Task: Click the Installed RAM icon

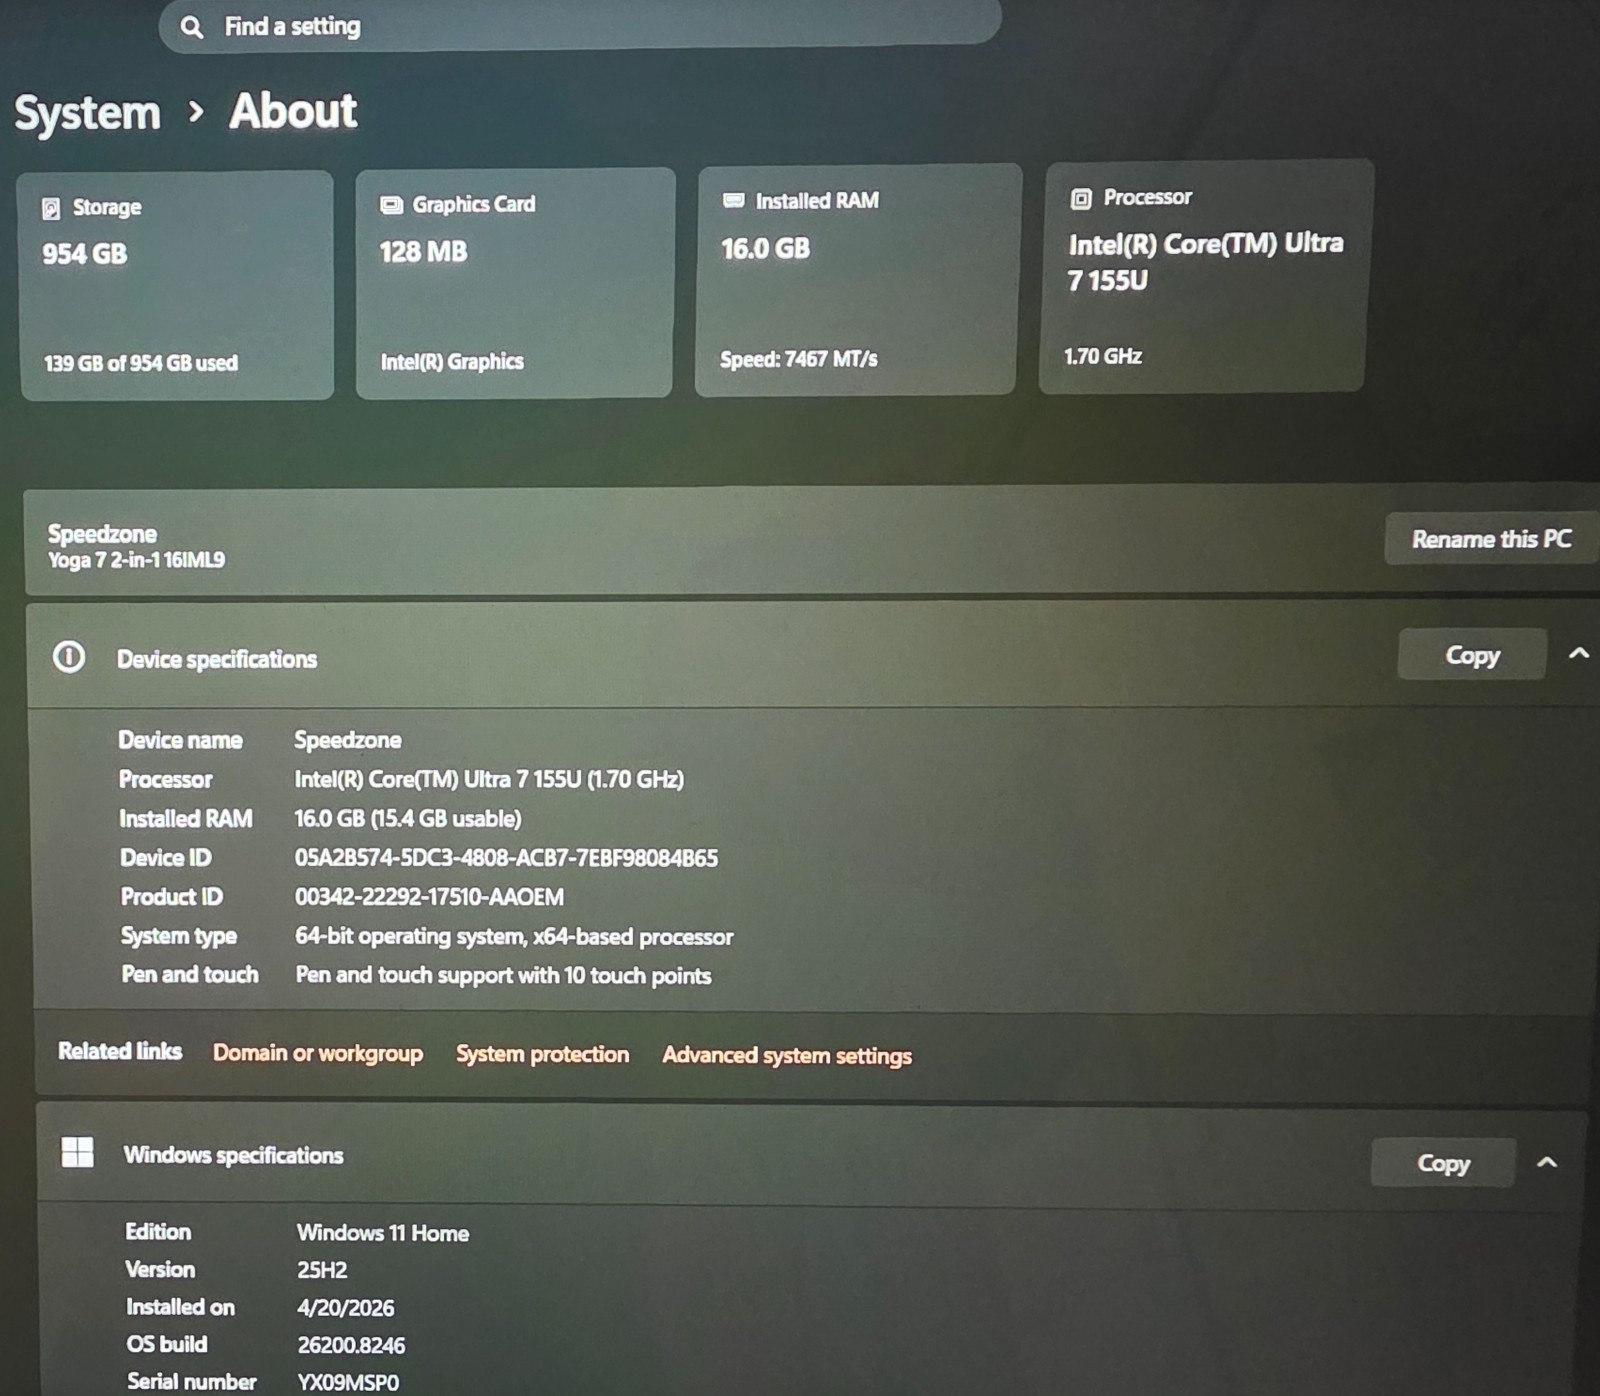Action: (x=734, y=200)
